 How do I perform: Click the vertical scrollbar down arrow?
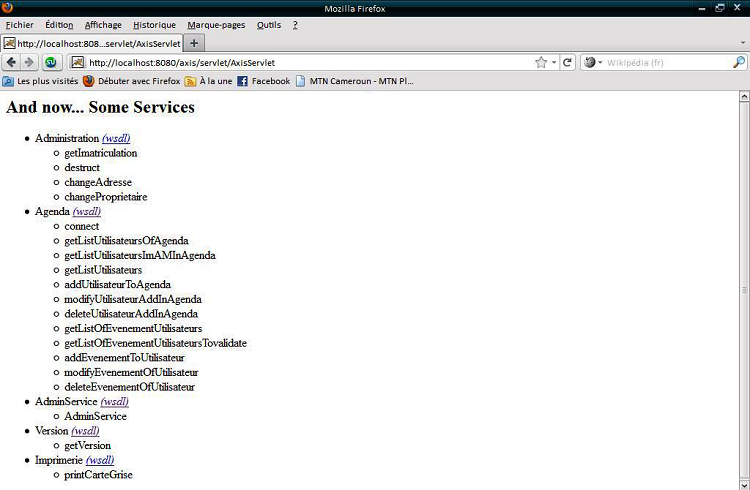(x=743, y=483)
